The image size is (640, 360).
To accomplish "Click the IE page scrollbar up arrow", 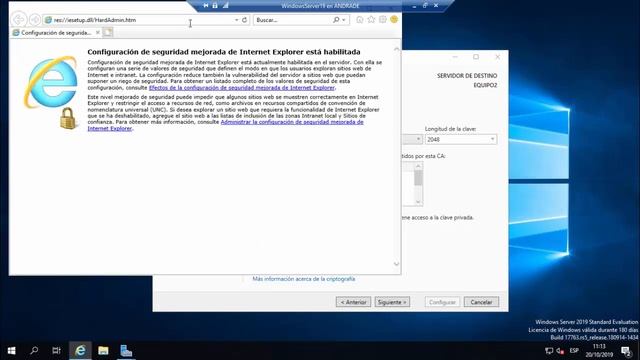I will tap(396, 49).
